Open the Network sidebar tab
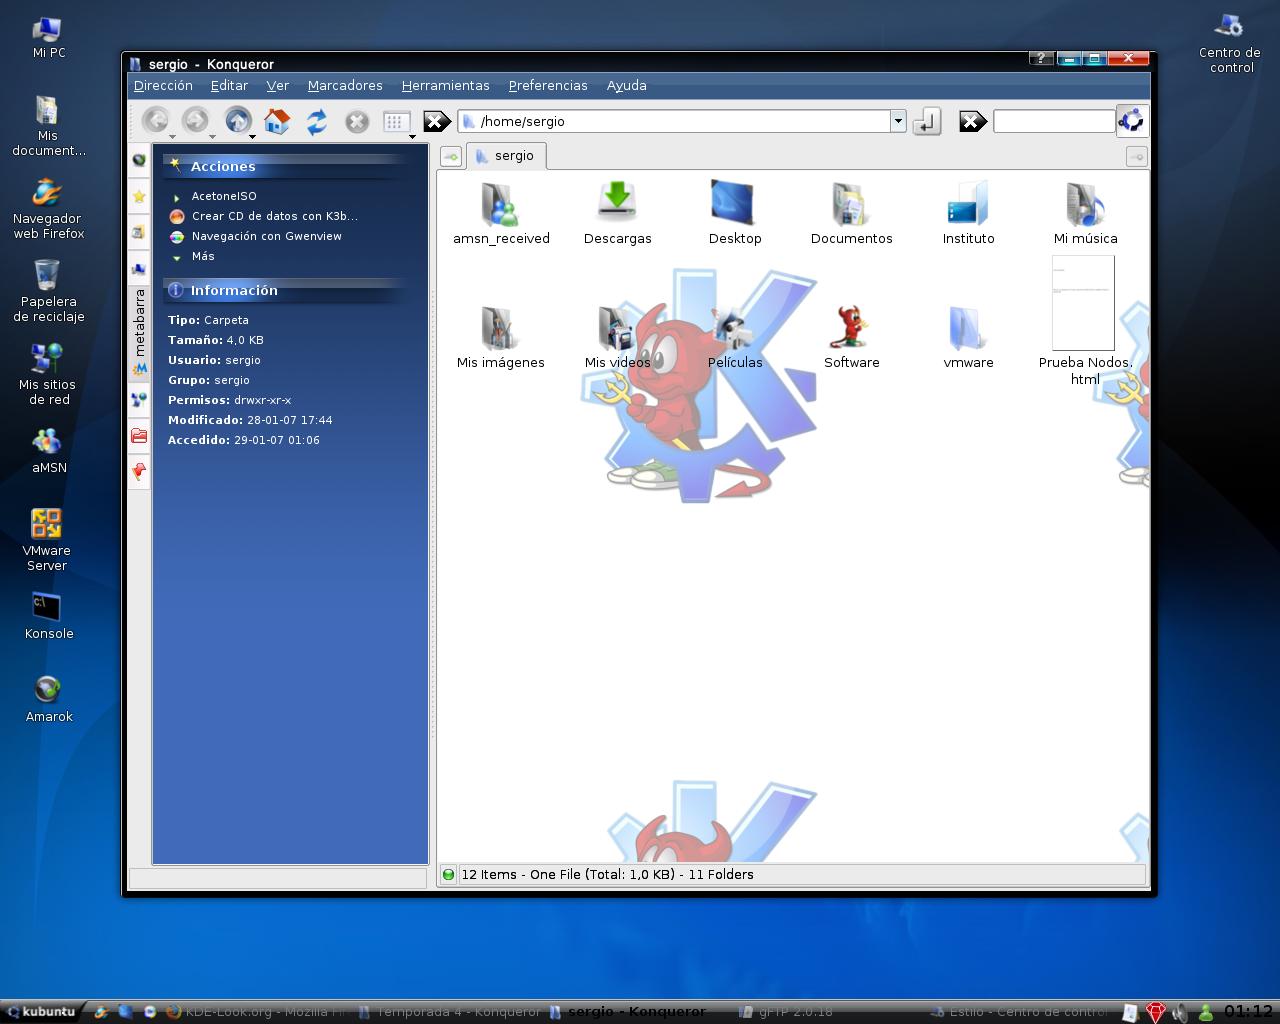The width and height of the screenshot is (1280, 1024). click(x=139, y=400)
